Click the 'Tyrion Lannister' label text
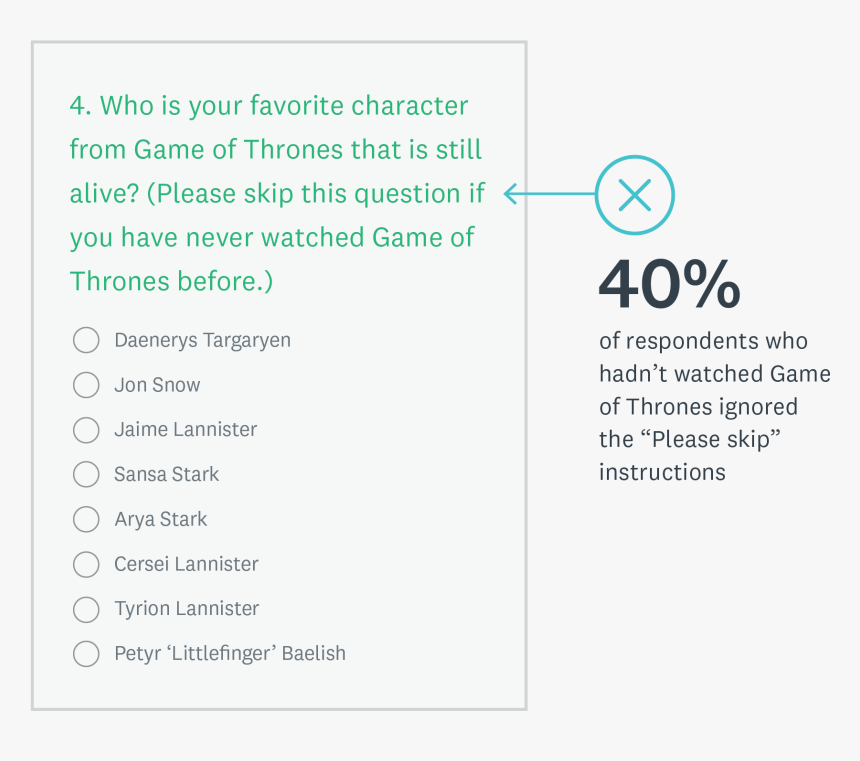 (186, 609)
